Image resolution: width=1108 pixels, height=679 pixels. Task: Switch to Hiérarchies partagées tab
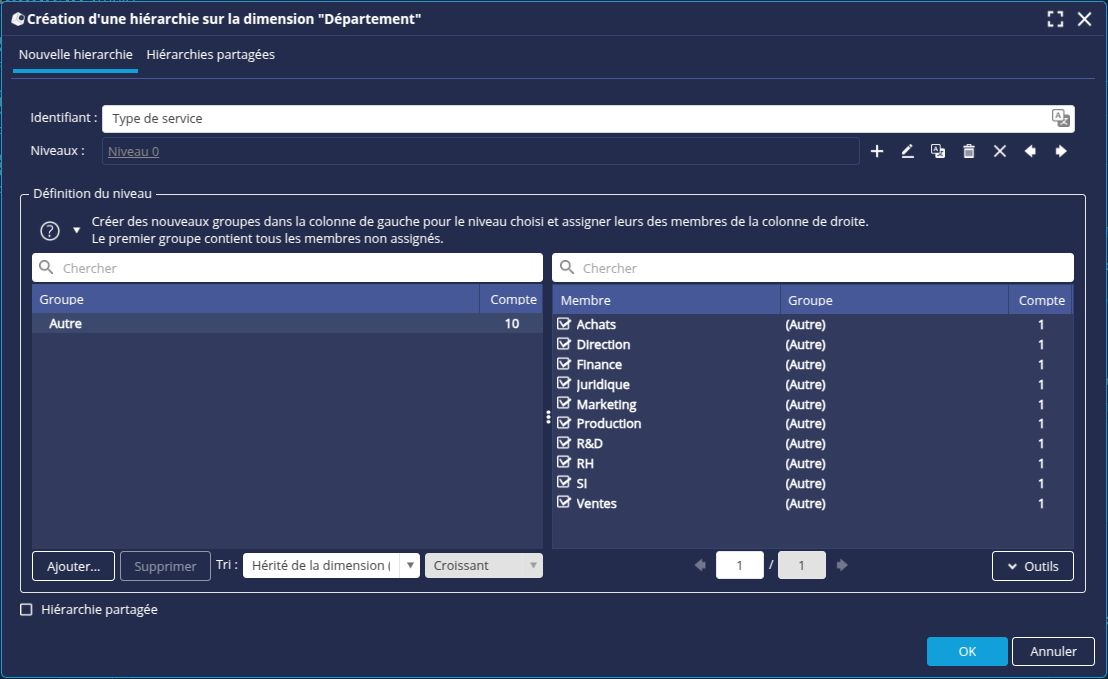pyautogui.click(x=210, y=55)
